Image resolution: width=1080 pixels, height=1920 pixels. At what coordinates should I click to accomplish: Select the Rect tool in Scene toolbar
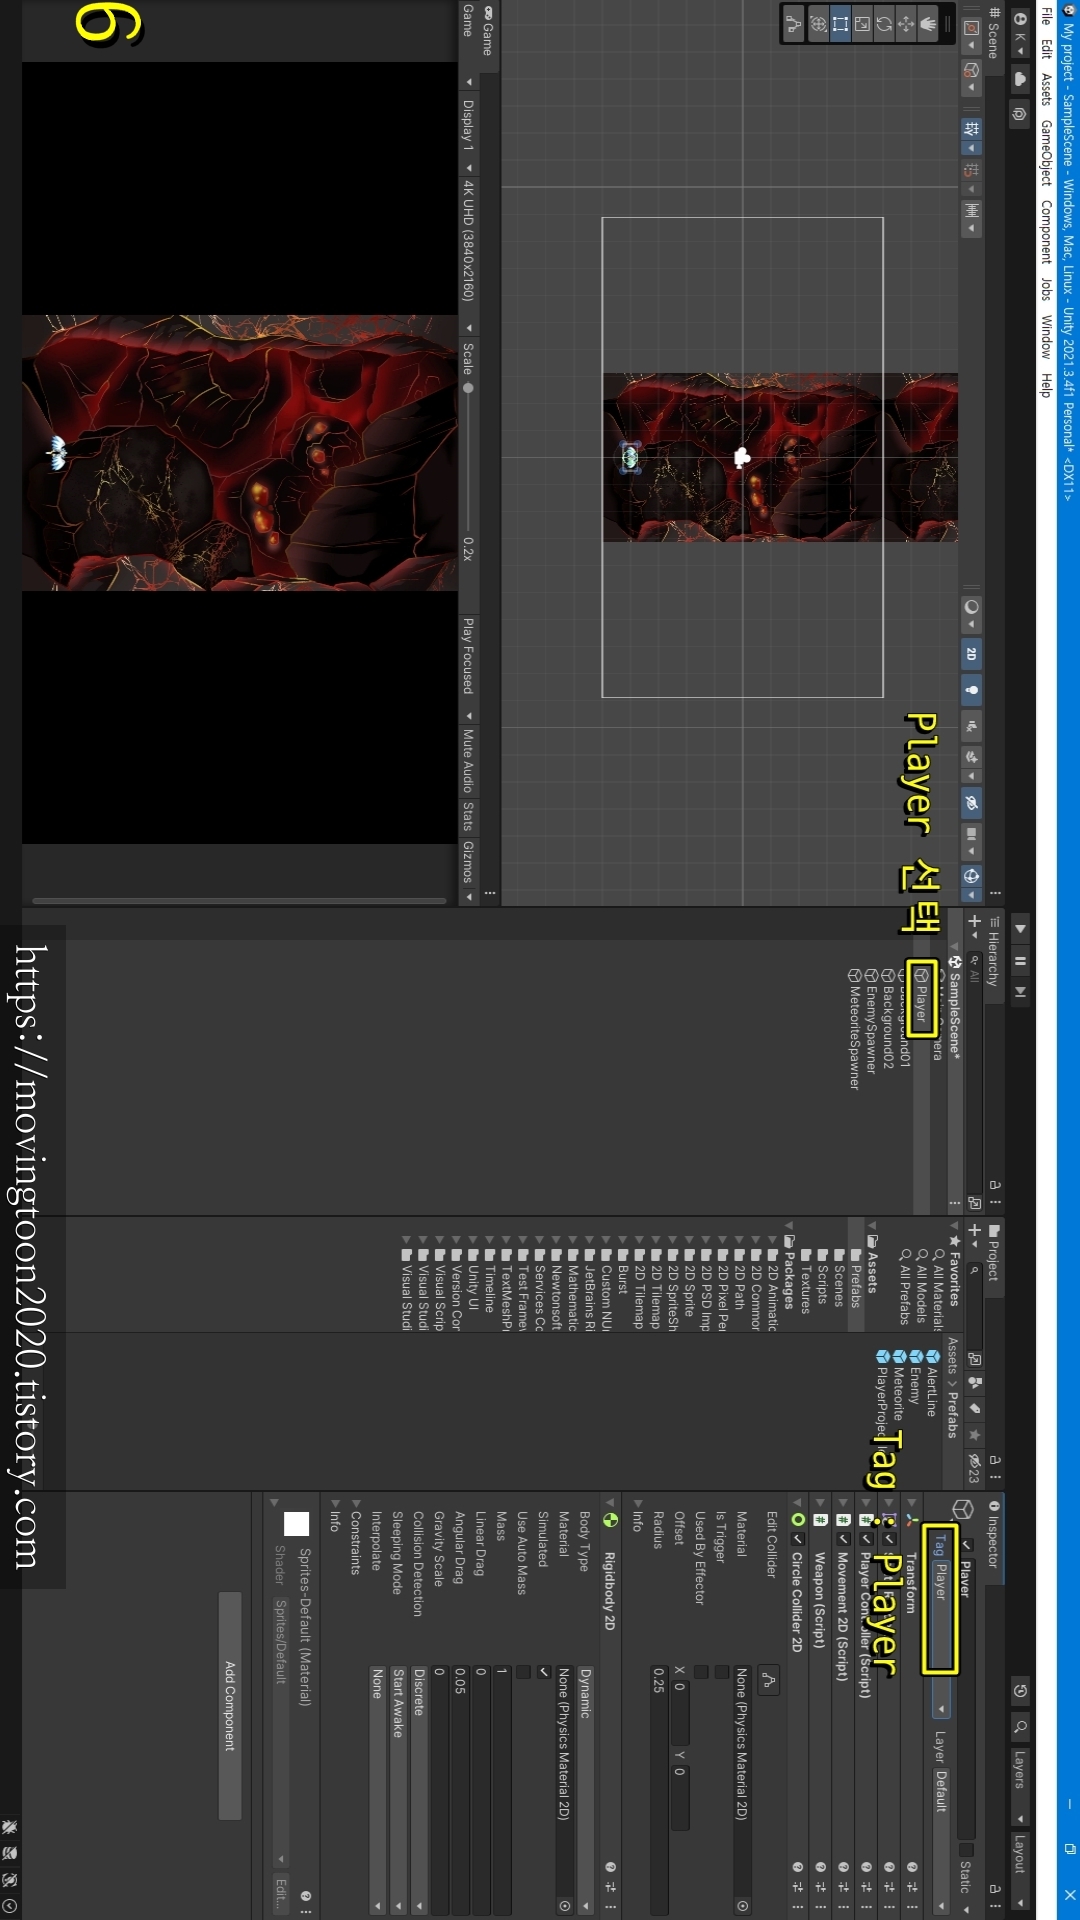pos(840,24)
